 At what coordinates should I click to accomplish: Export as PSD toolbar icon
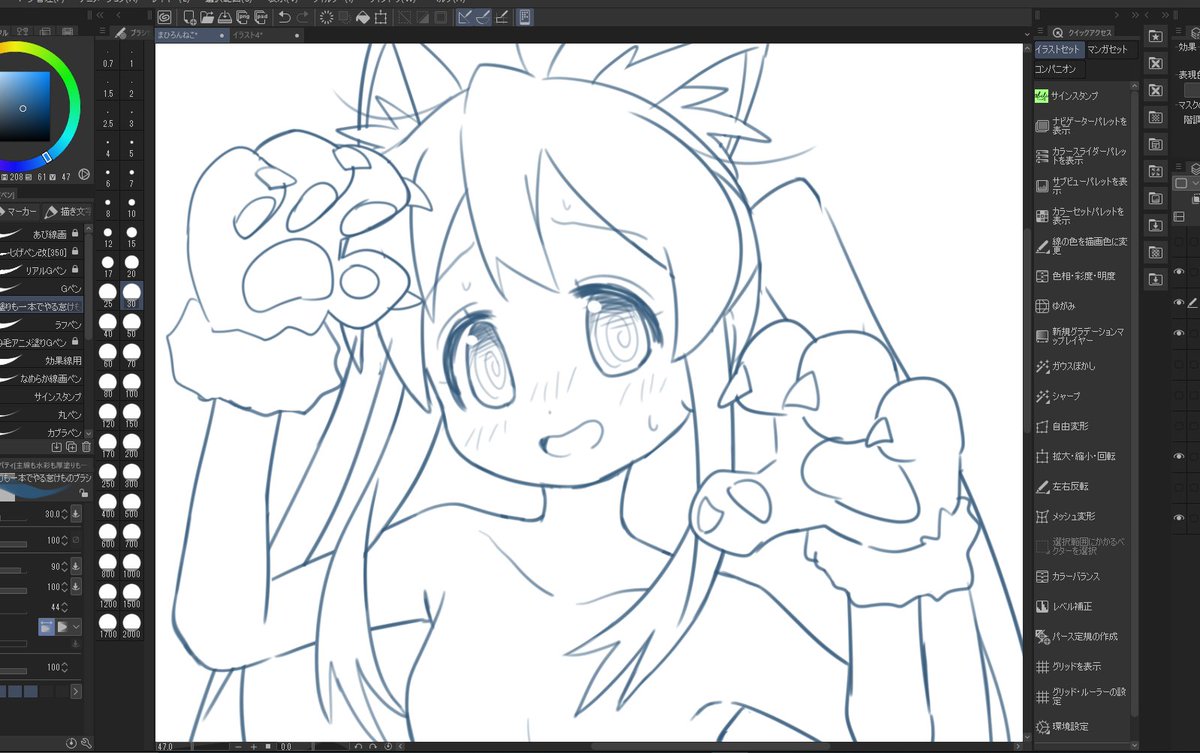(261, 17)
